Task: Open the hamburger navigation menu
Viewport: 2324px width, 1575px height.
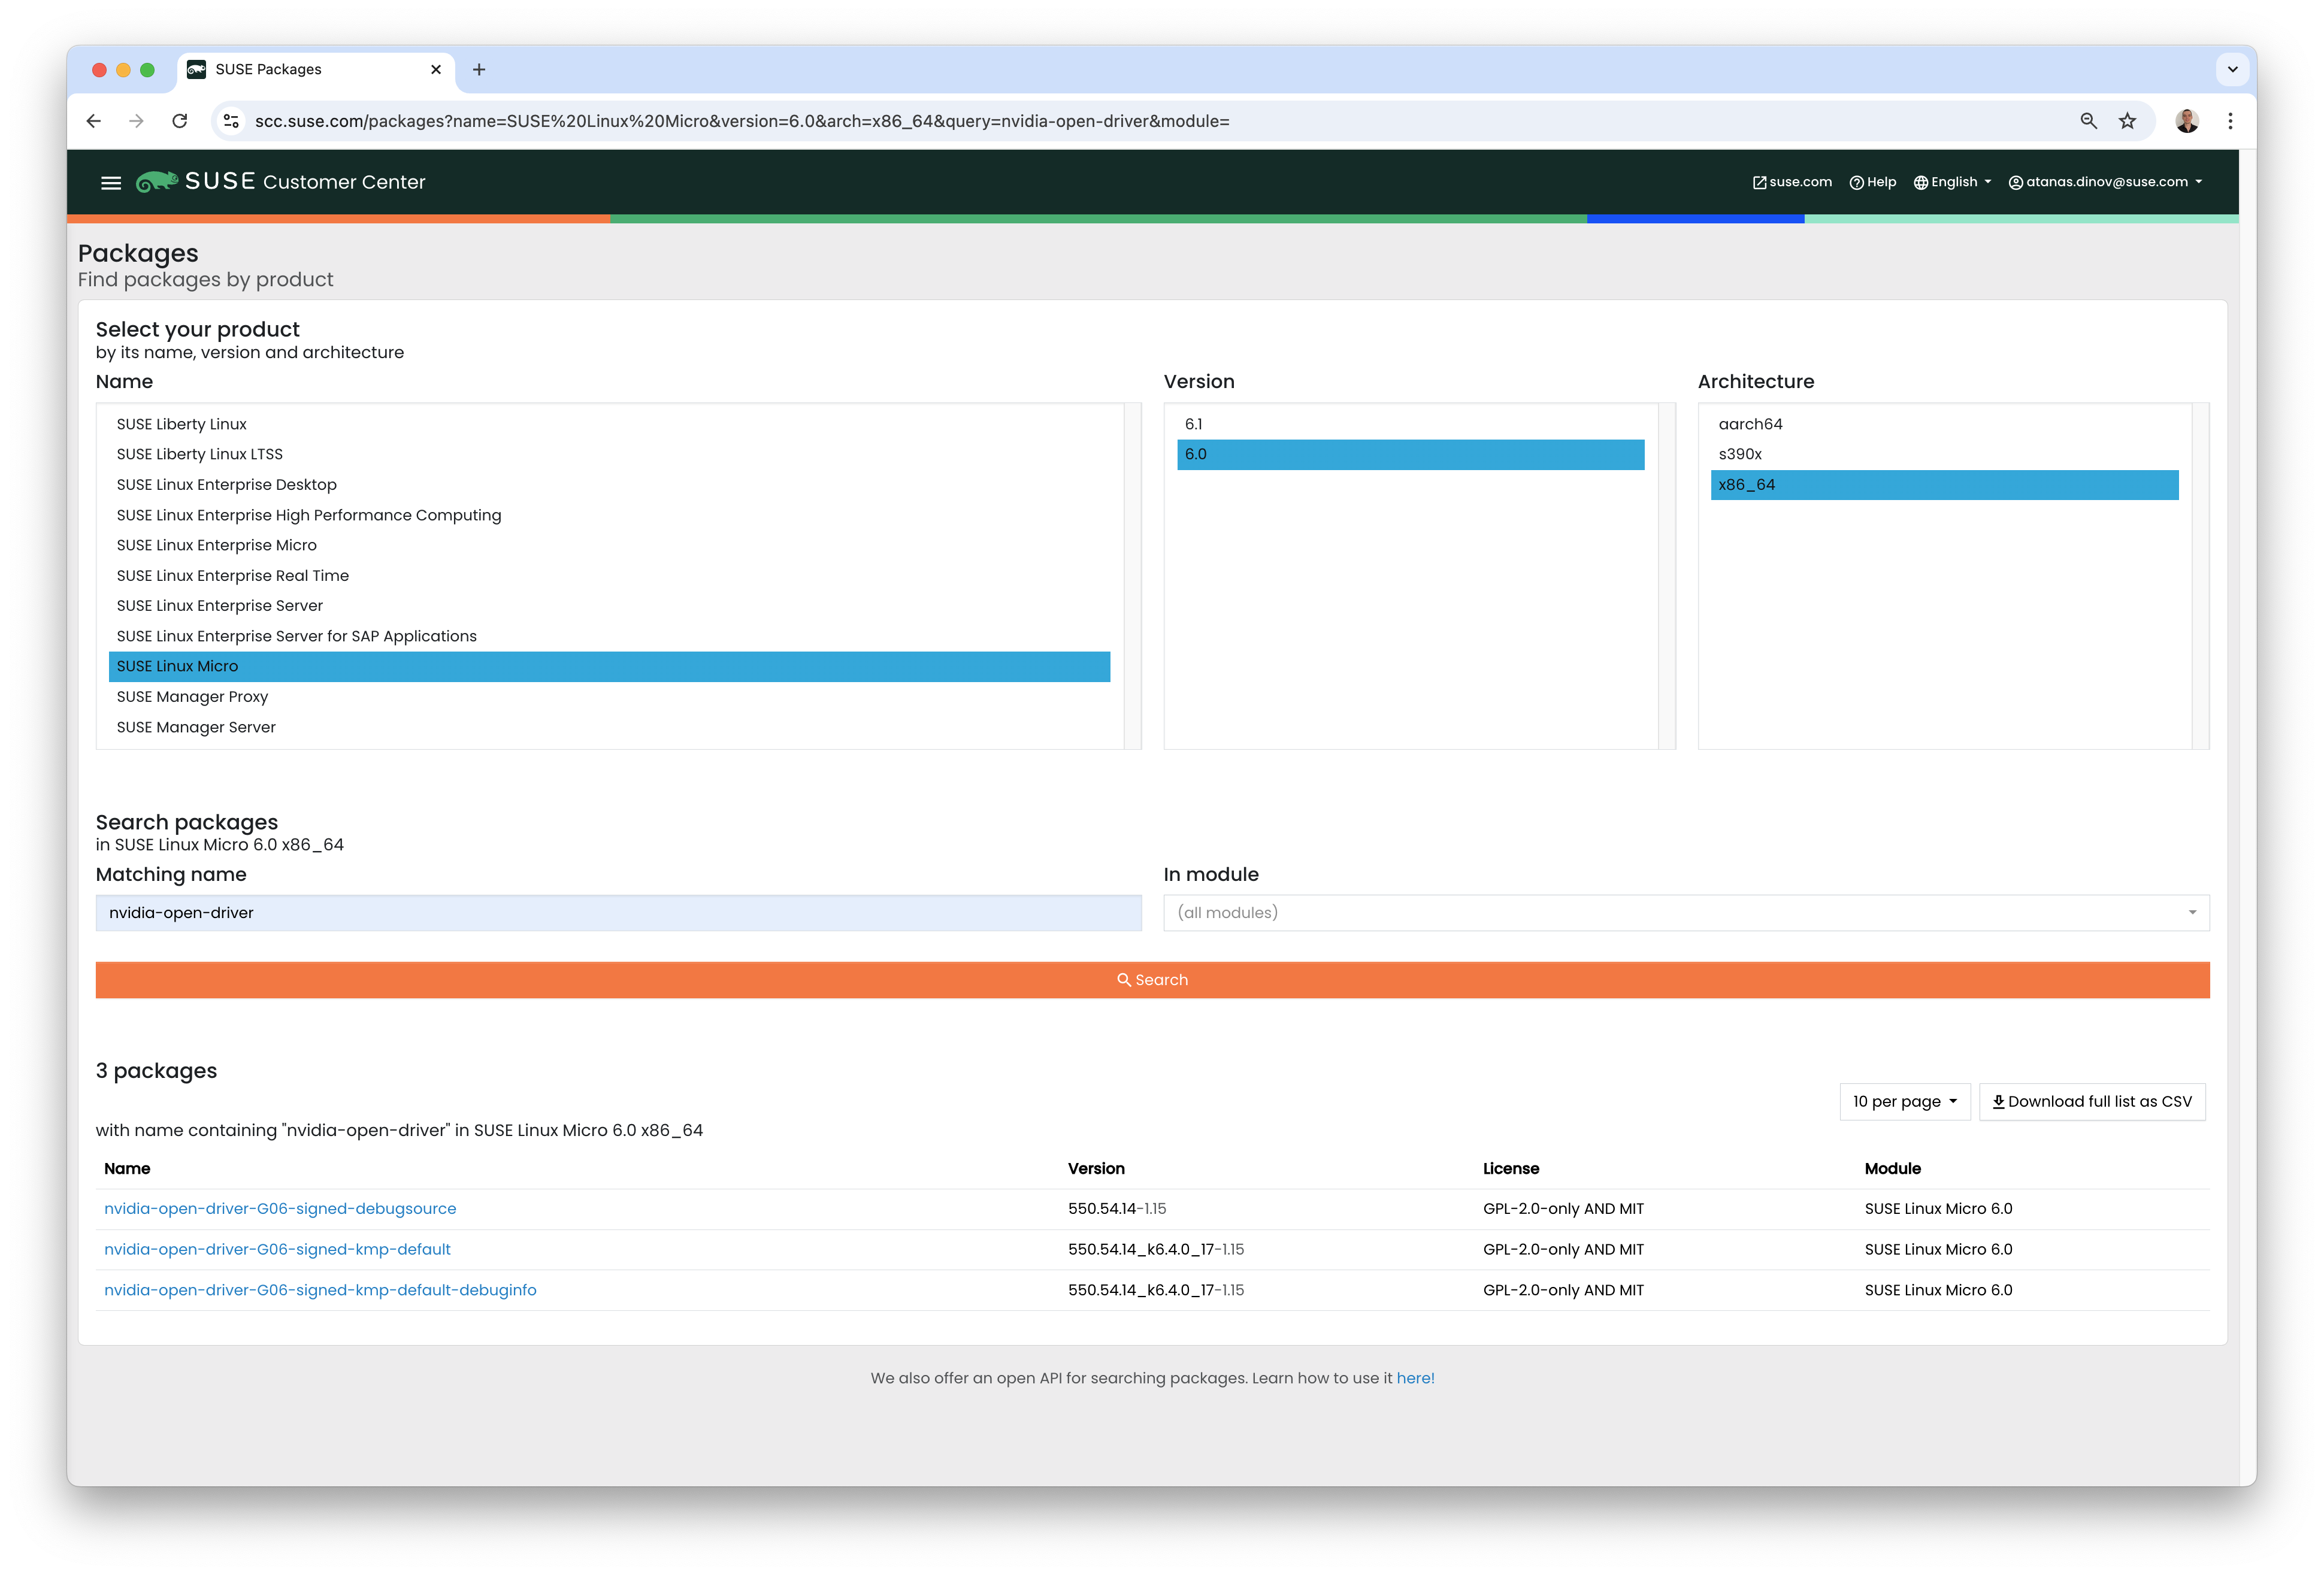Action: (111, 182)
